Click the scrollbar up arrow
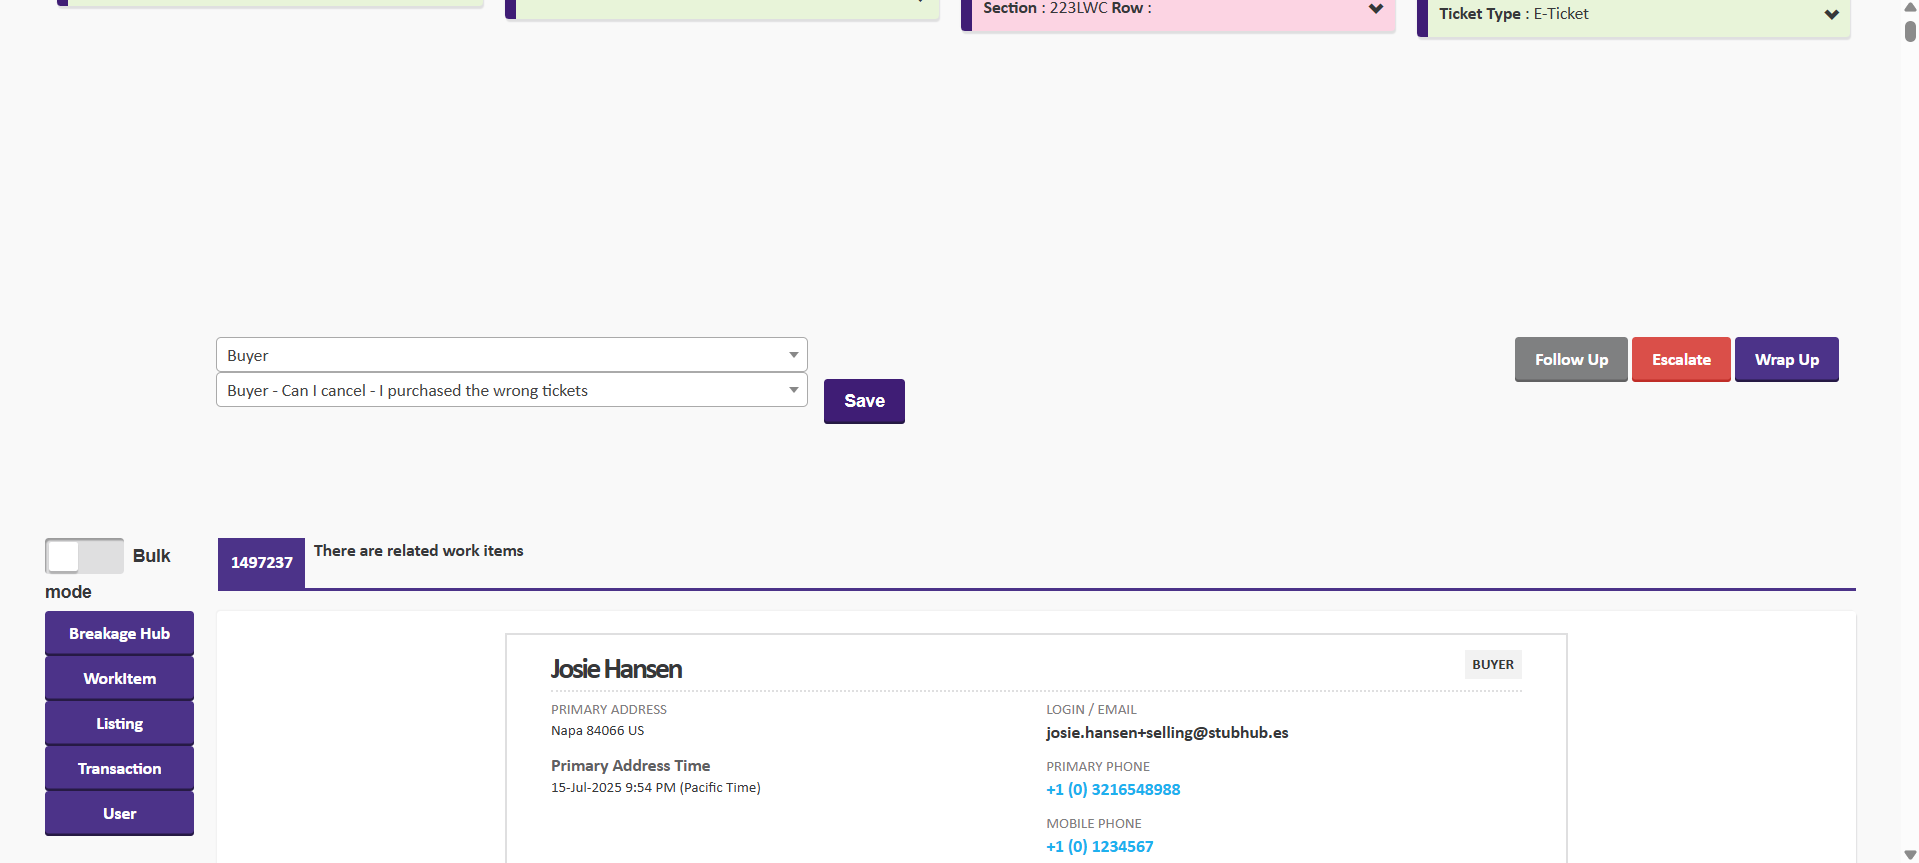1919x863 pixels. point(1909,6)
